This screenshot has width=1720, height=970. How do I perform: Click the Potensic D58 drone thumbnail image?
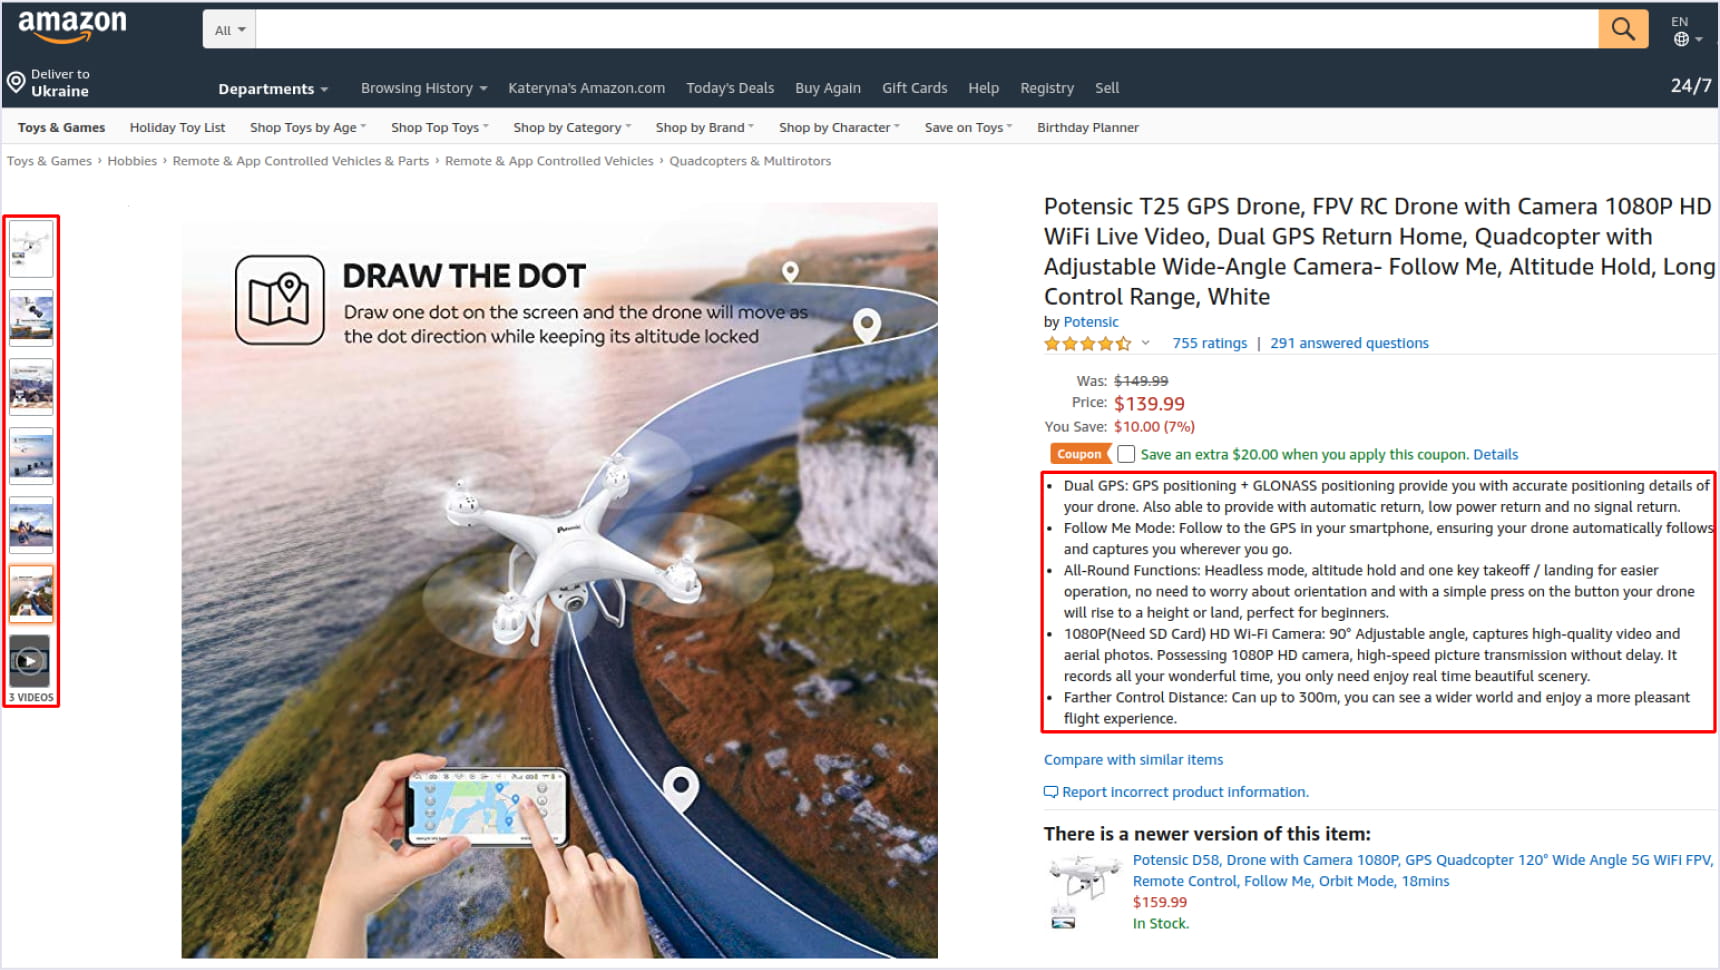click(x=1083, y=890)
